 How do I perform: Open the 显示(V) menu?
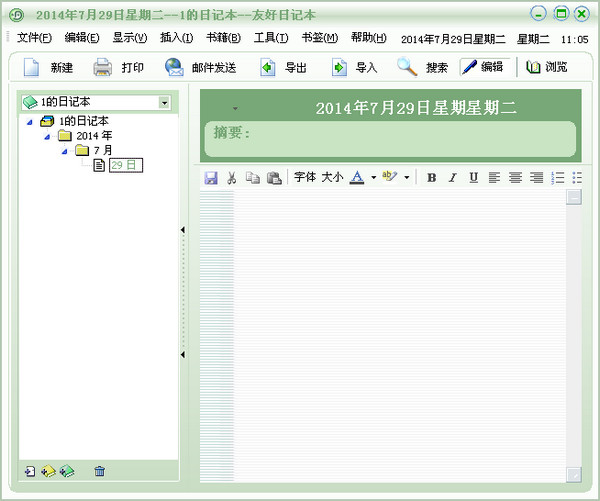[130, 38]
